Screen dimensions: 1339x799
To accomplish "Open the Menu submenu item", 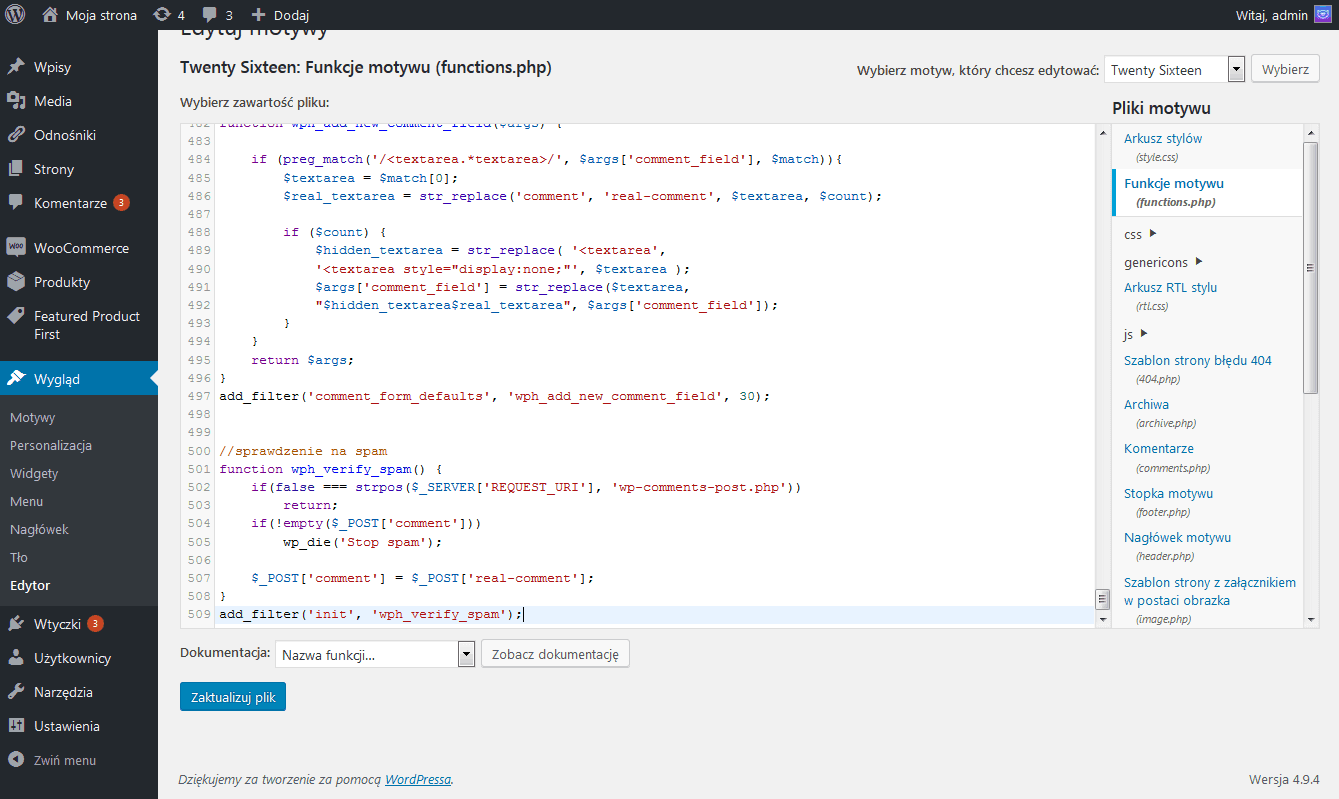I will click(27, 501).
